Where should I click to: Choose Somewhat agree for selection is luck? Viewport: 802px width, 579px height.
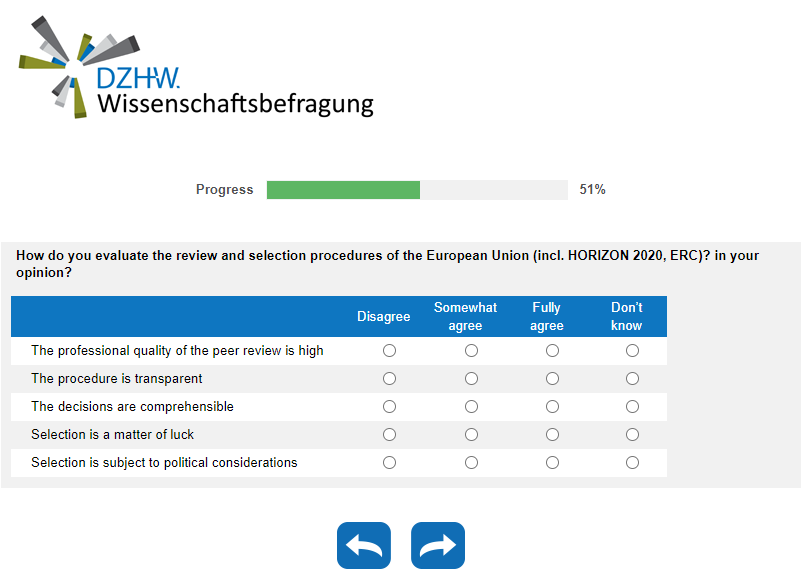pos(471,435)
